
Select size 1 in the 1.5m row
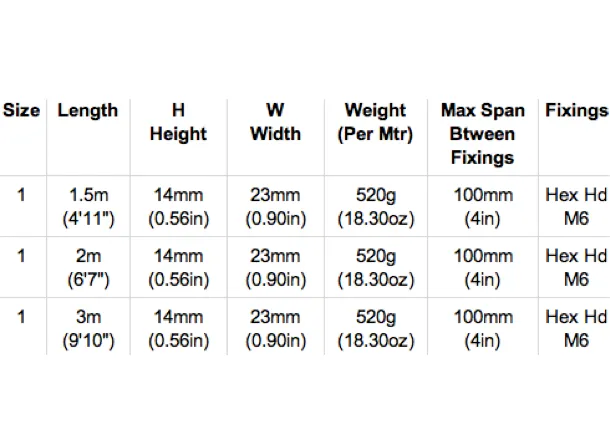click(x=21, y=195)
